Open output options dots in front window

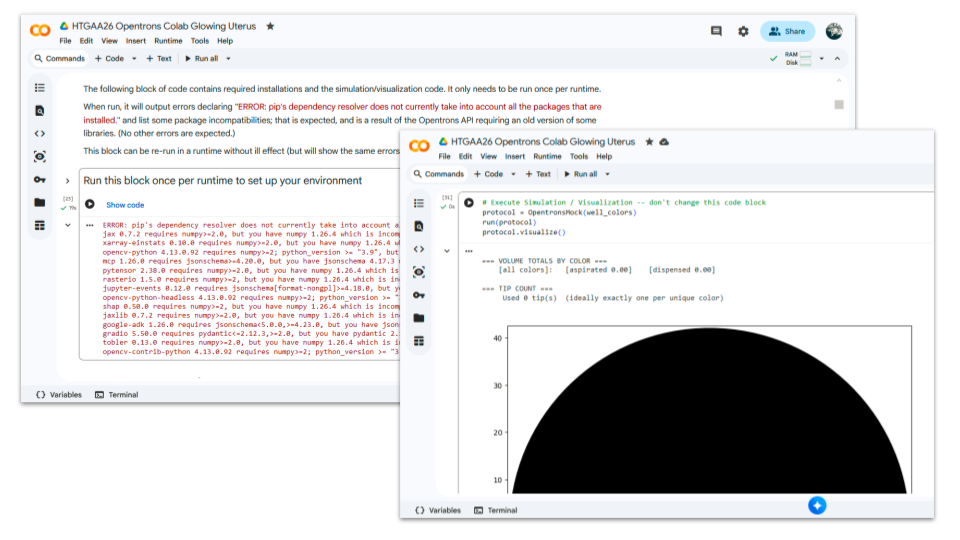tap(469, 251)
